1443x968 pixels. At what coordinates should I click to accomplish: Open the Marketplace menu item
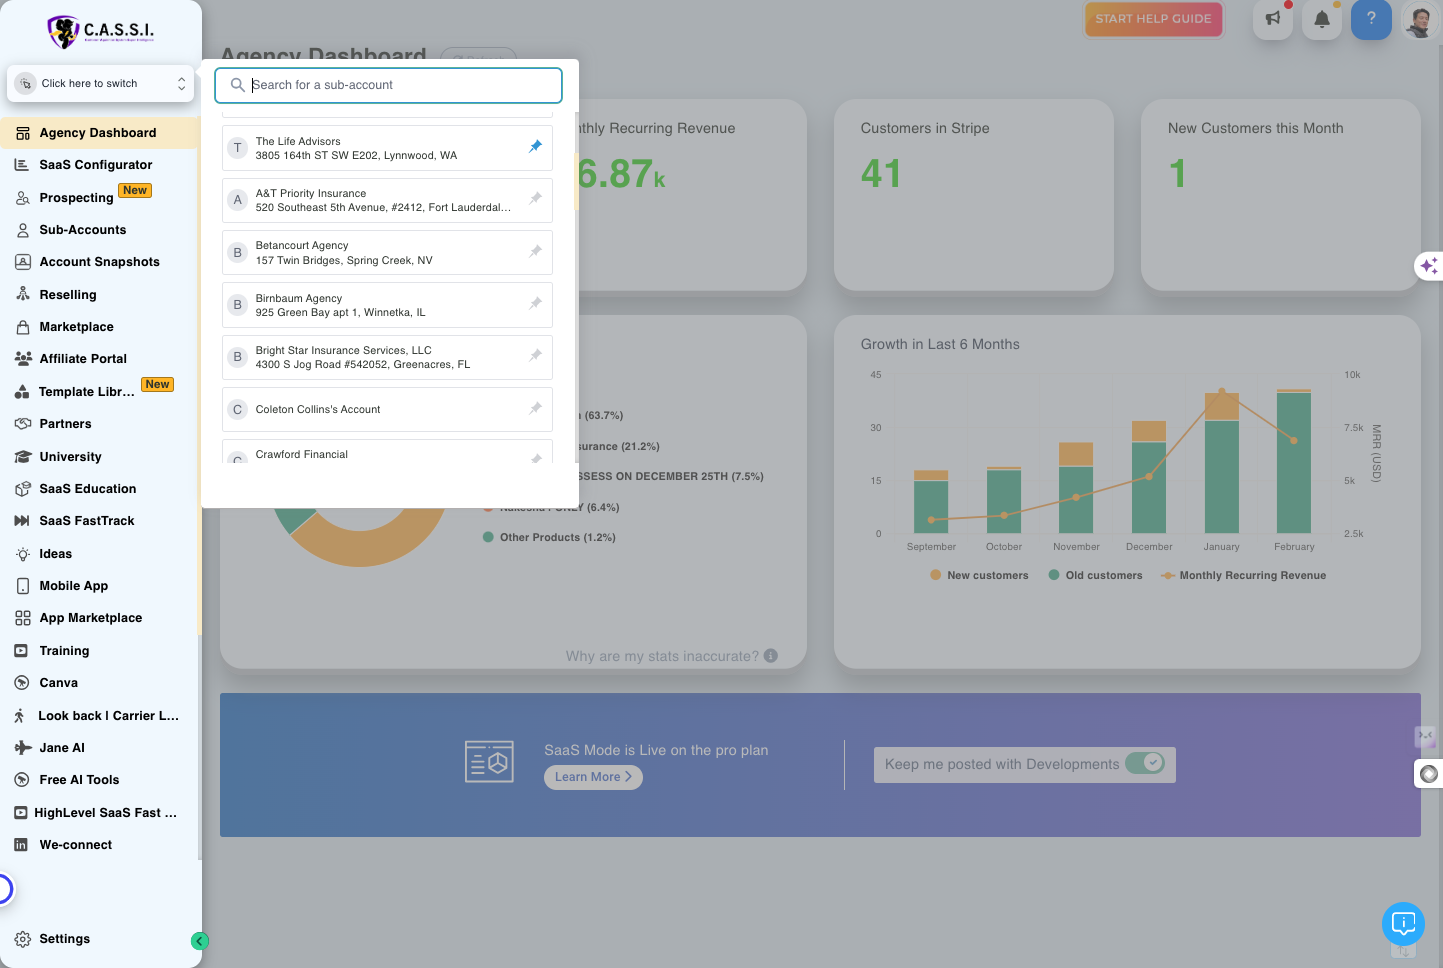[76, 327]
